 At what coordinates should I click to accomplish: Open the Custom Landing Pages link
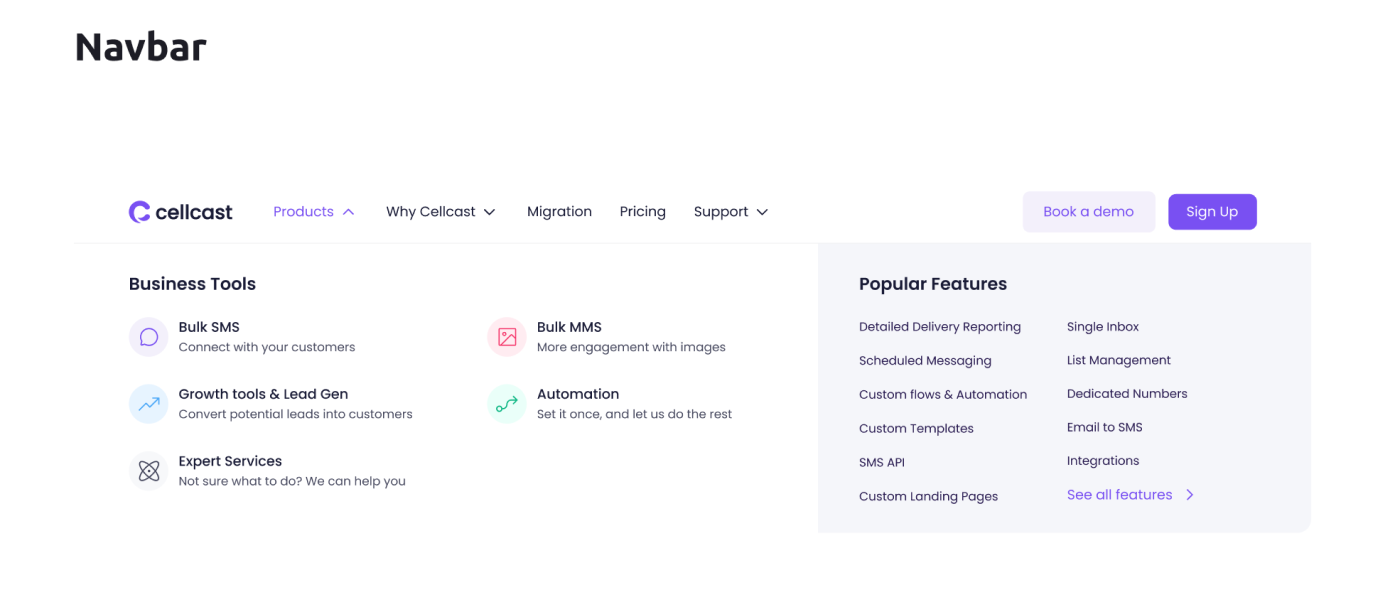[x=928, y=496]
